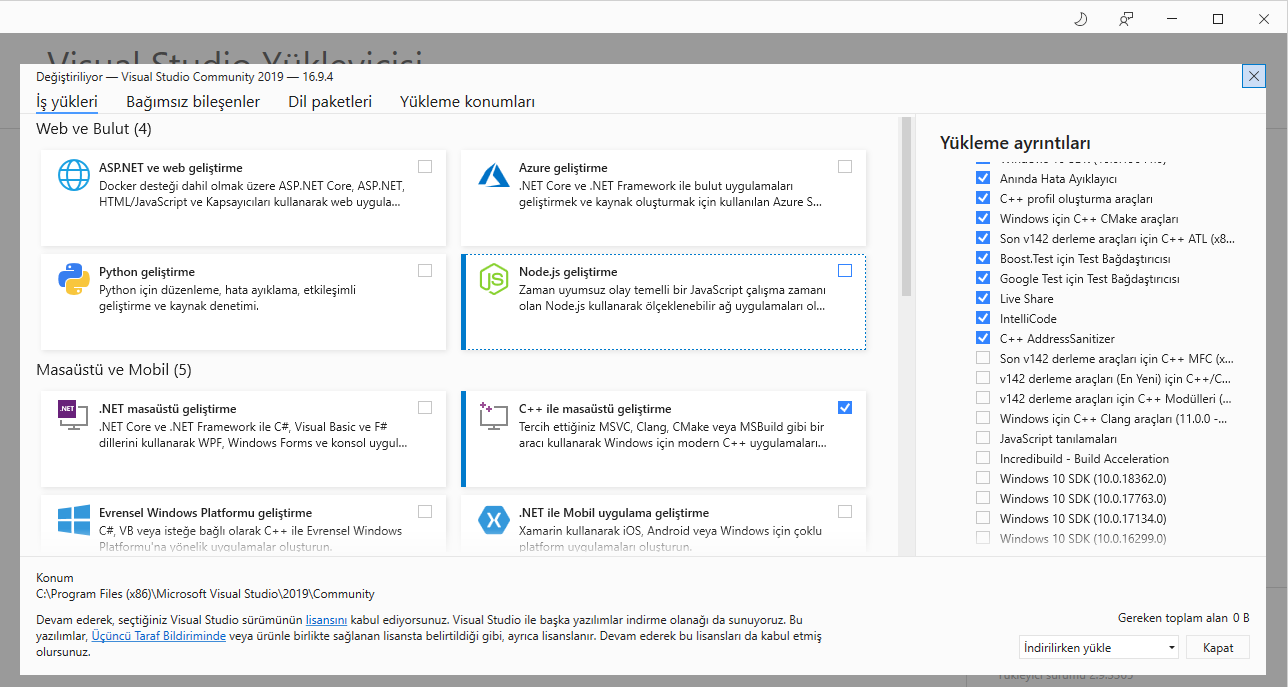Check .NET ile Mobil uygulama geliştirme checkbox
1288x687 pixels.
tap(845, 511)
